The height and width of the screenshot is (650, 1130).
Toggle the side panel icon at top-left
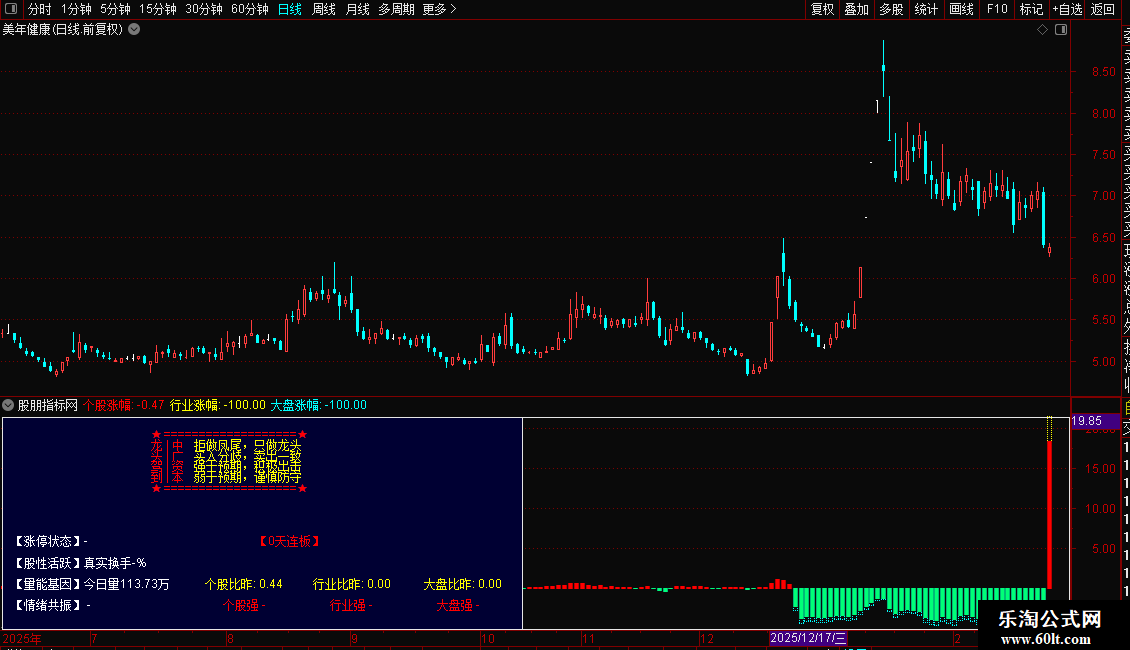tap(11, 9)
